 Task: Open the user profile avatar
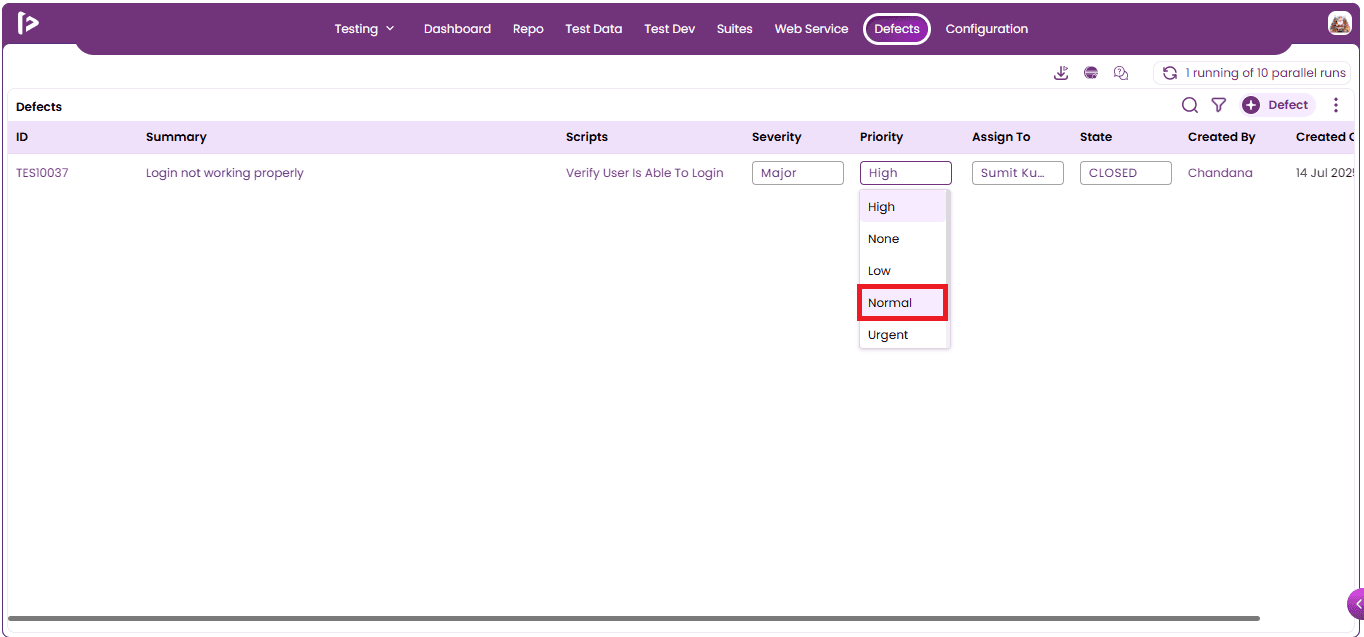pyautogui.click(x=1339, y=24)
